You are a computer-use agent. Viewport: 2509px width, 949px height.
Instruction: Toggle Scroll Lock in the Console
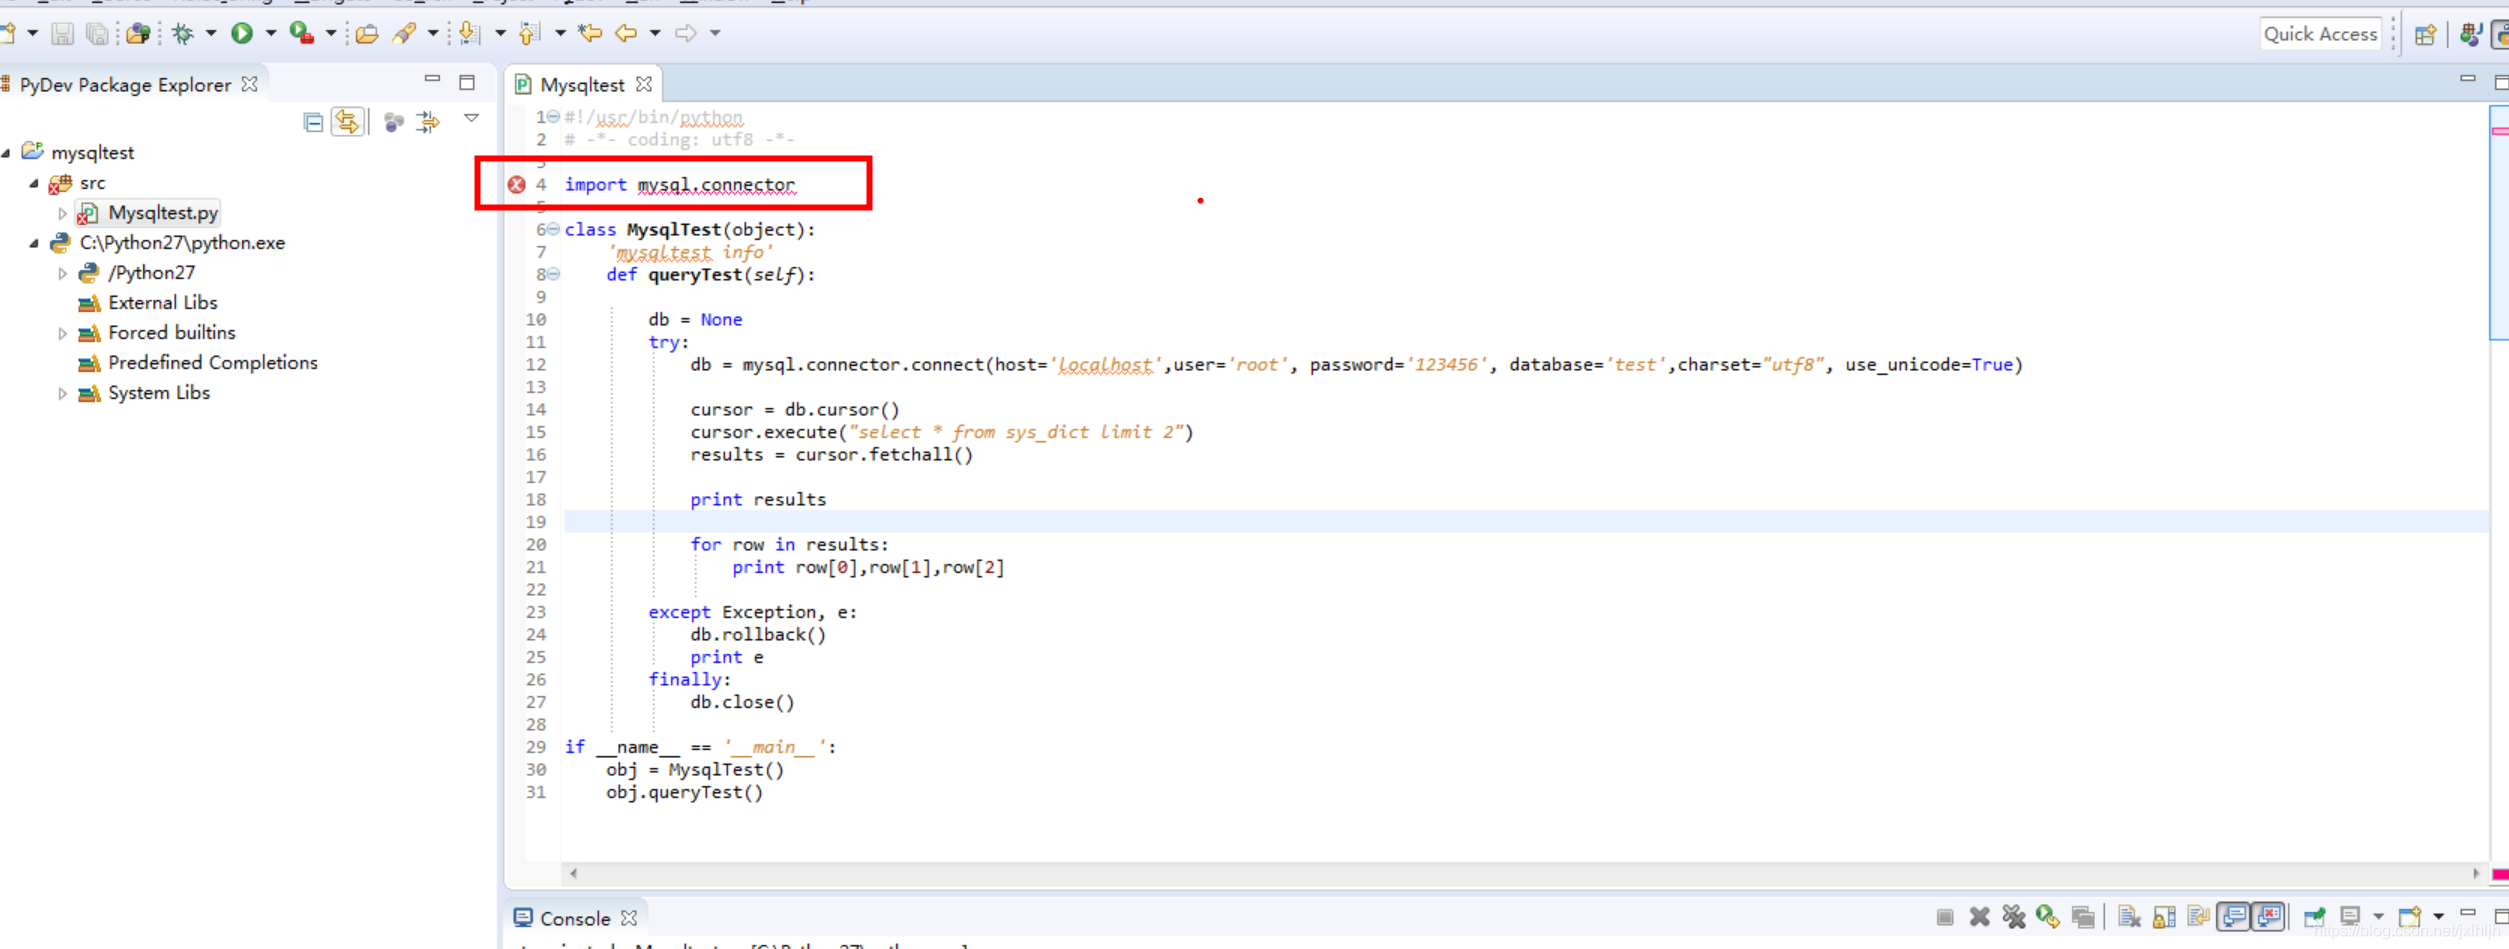[2164, 916]
